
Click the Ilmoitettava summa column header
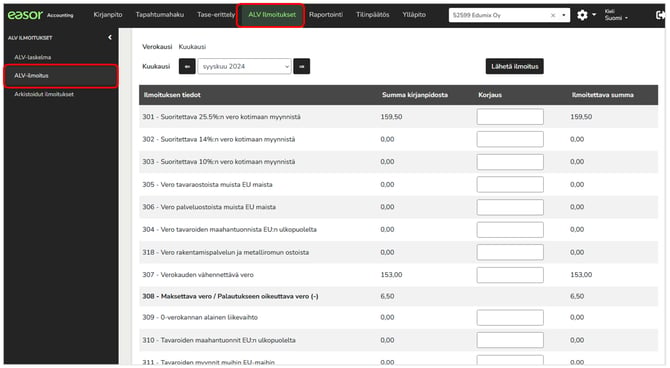[x=602, y=95]
